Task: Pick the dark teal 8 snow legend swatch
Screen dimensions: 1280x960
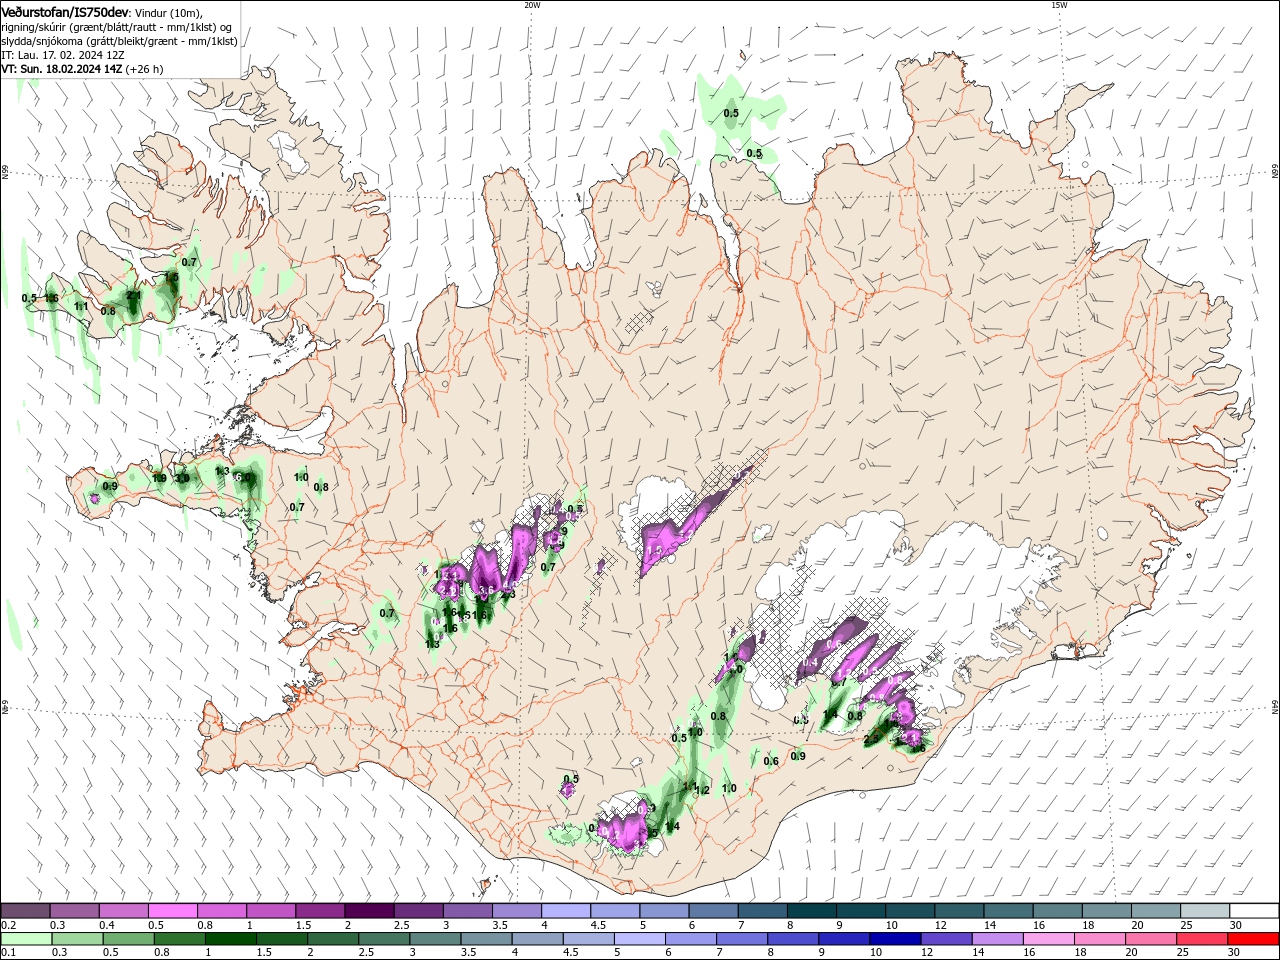Action: pos(812,911)
